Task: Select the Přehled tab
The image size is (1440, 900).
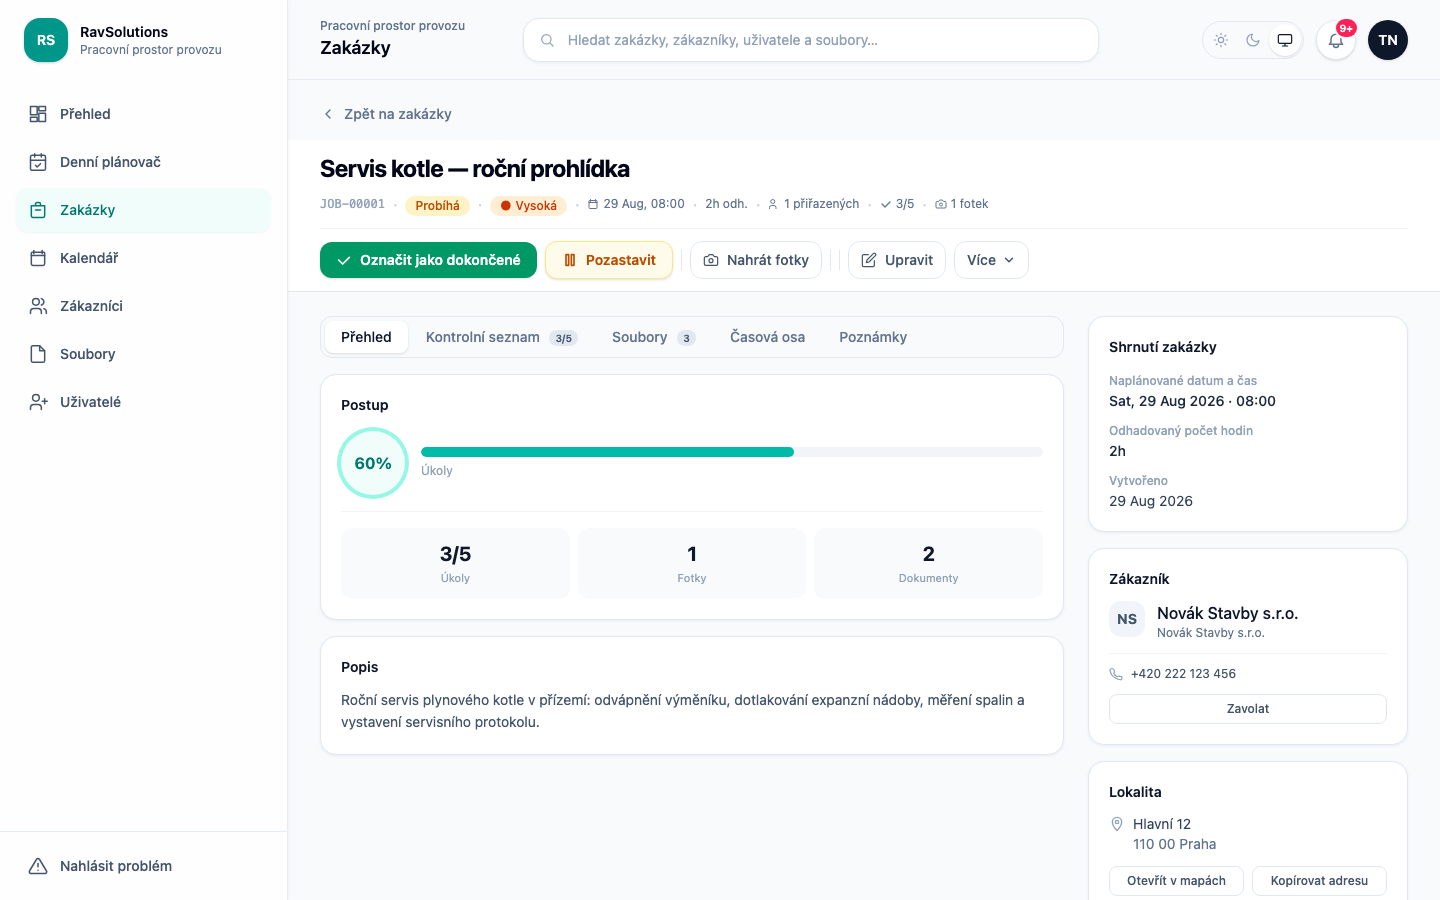Action: [366, 337]
